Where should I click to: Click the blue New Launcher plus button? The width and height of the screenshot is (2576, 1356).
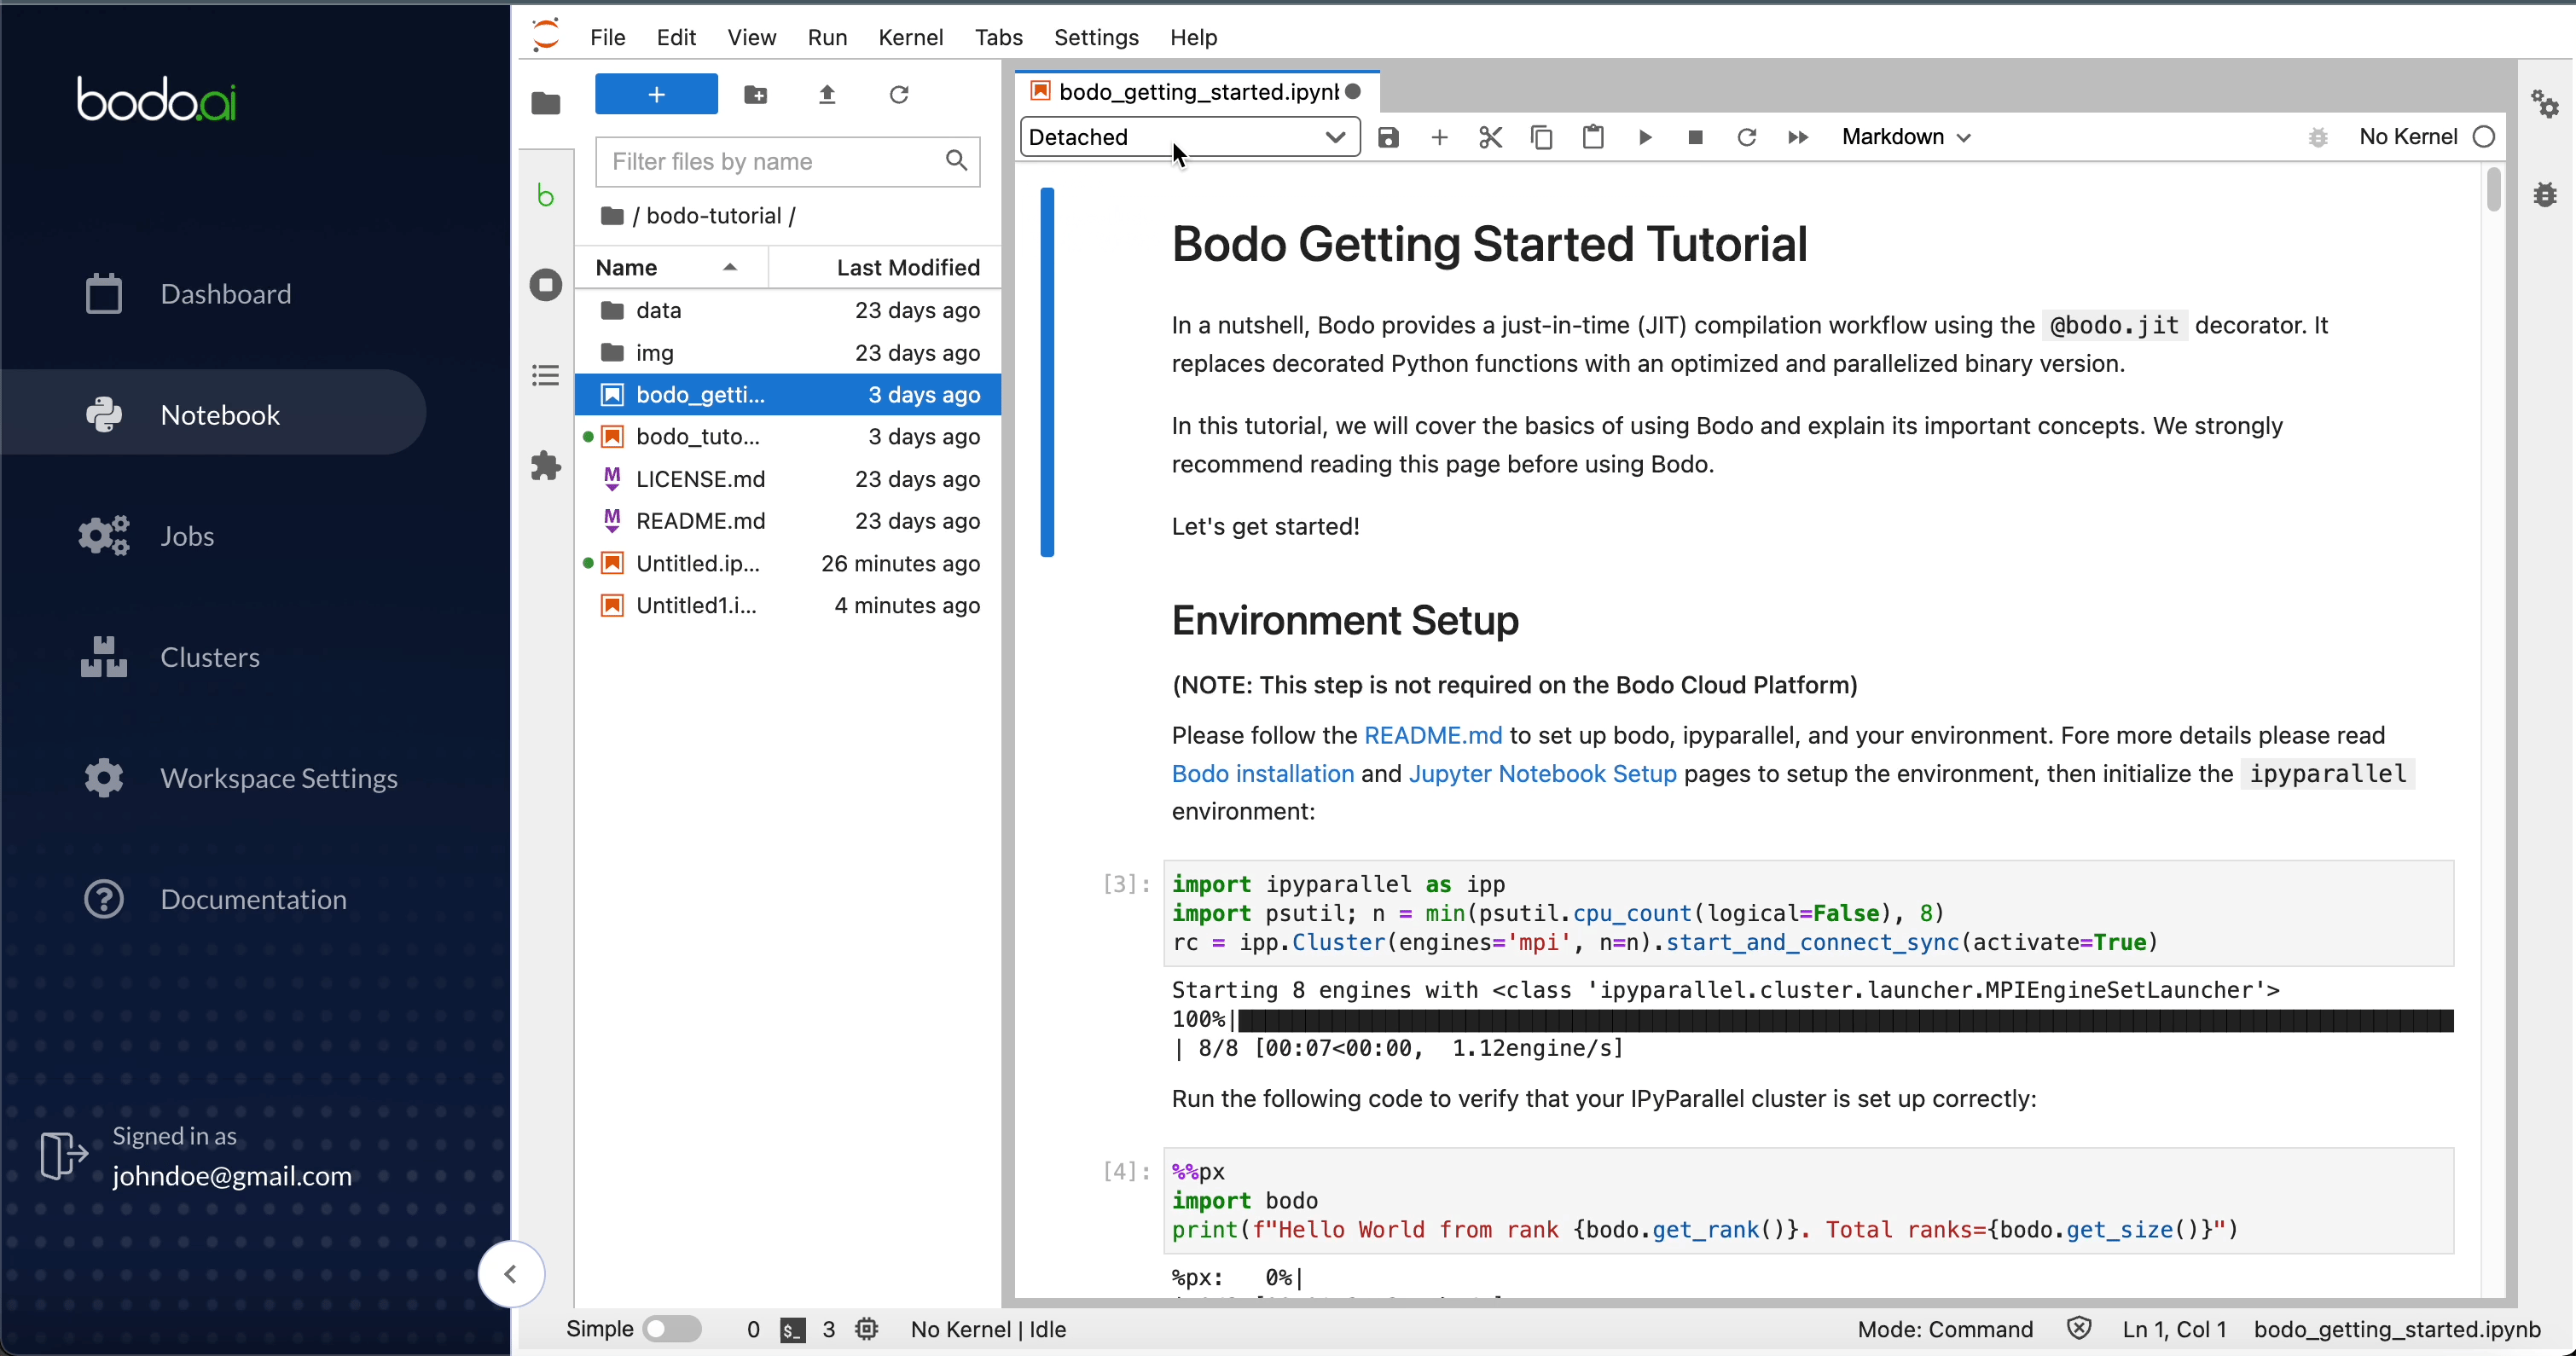[x=656, y=95]
